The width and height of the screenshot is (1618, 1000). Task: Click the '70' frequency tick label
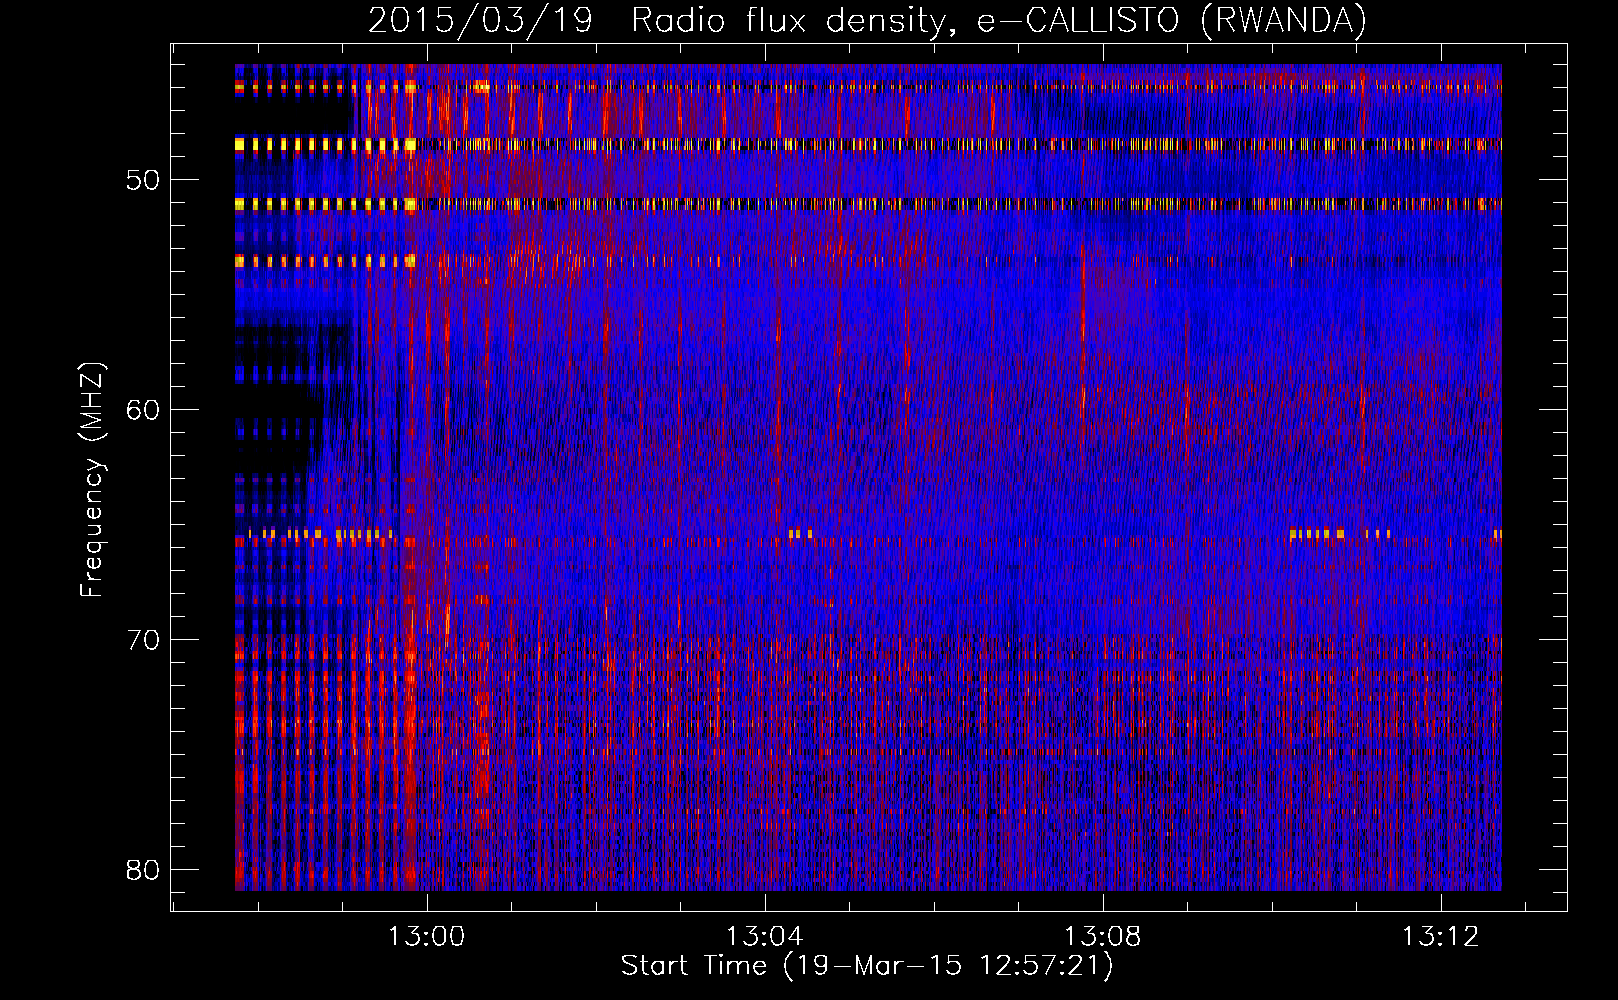click(143, 640)
